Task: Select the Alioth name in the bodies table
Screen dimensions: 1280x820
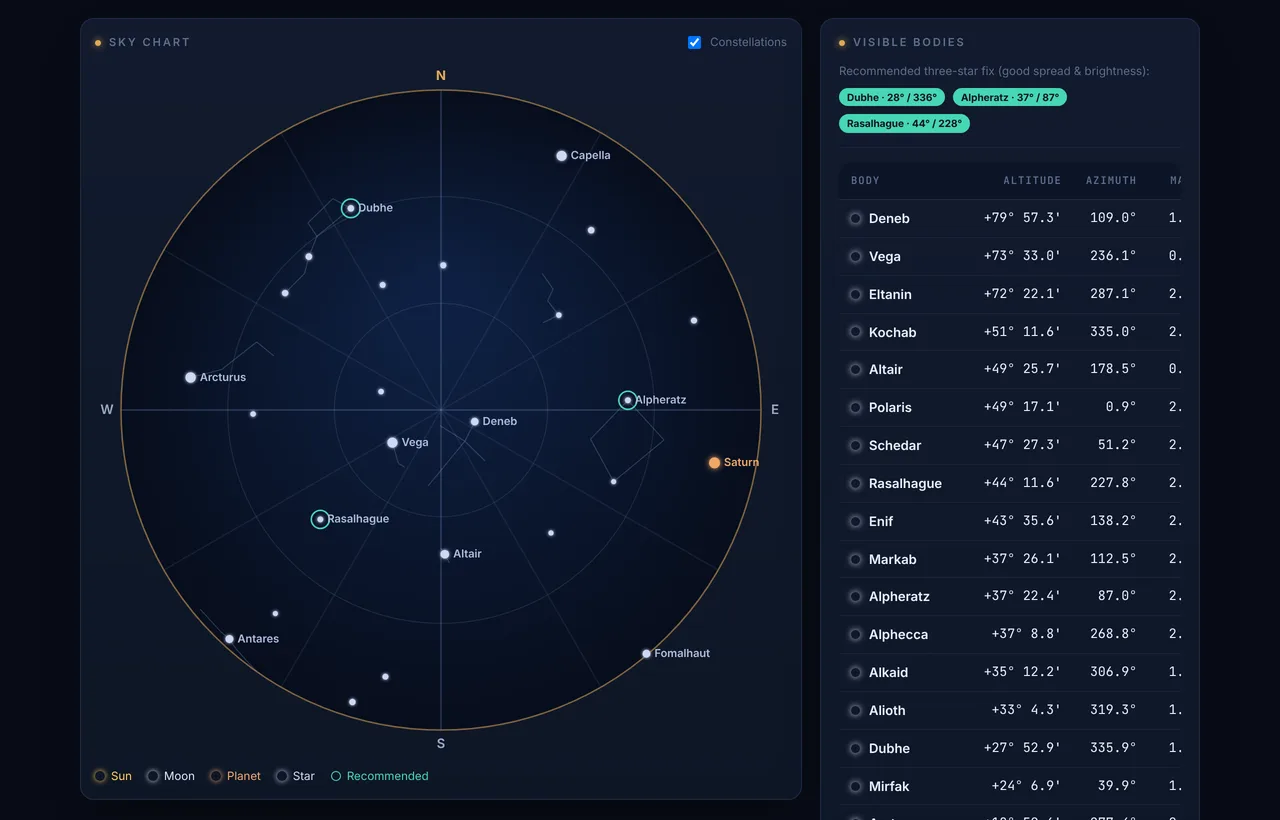Action: click(x=887, y=710)
